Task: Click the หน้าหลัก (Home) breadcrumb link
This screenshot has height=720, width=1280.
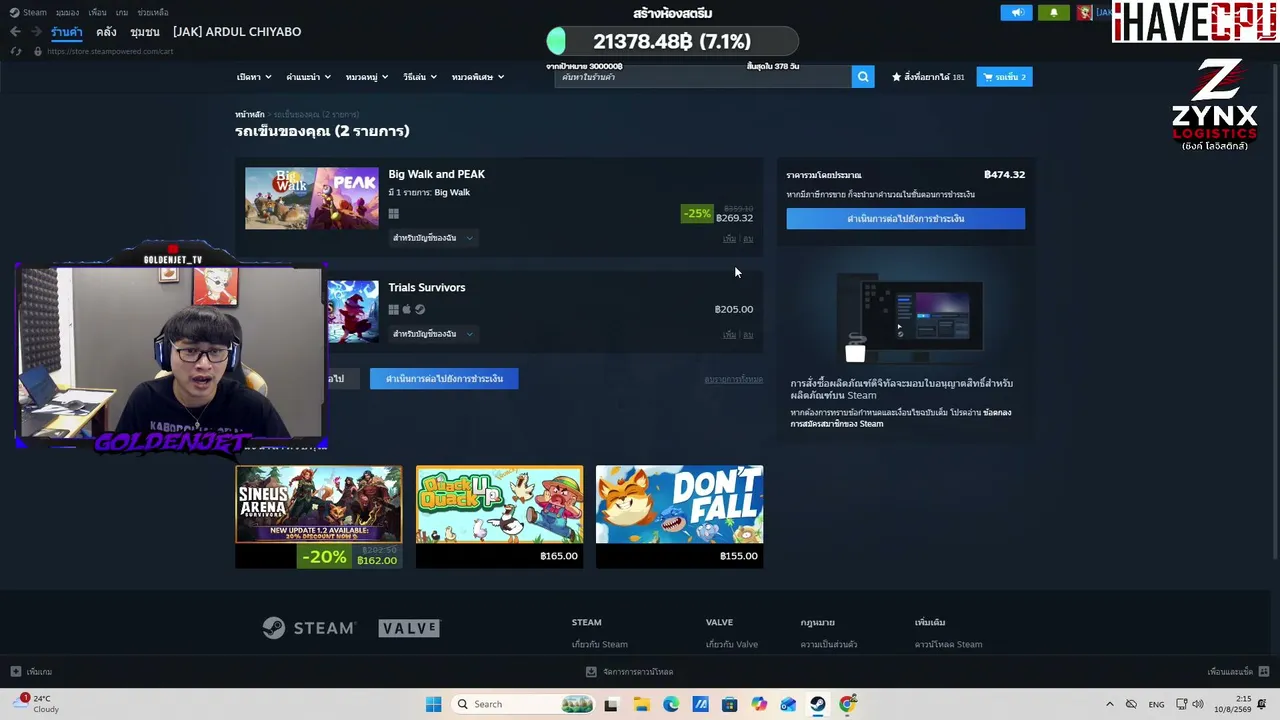Action: point(250,115)
